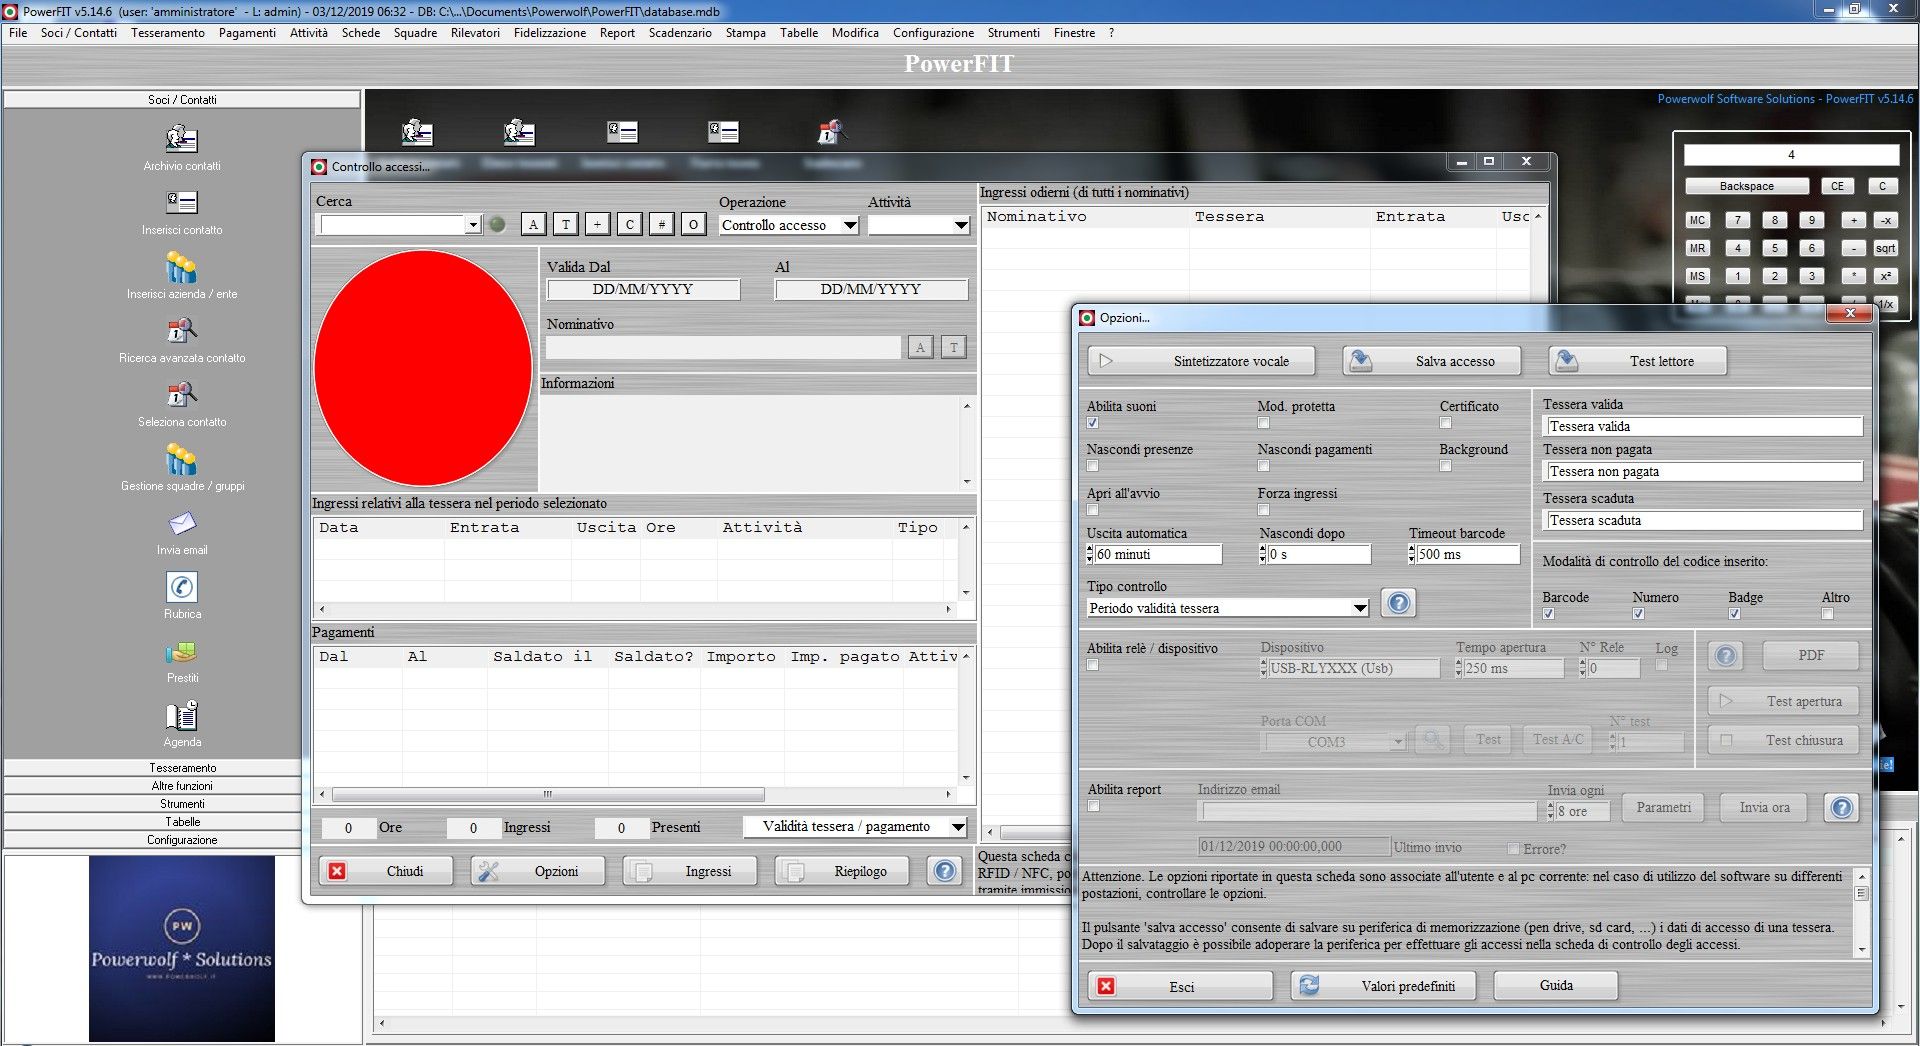Click Pagamenti table horizontal scrollbar
The image size is (1920, 1046).
(634, 794)
